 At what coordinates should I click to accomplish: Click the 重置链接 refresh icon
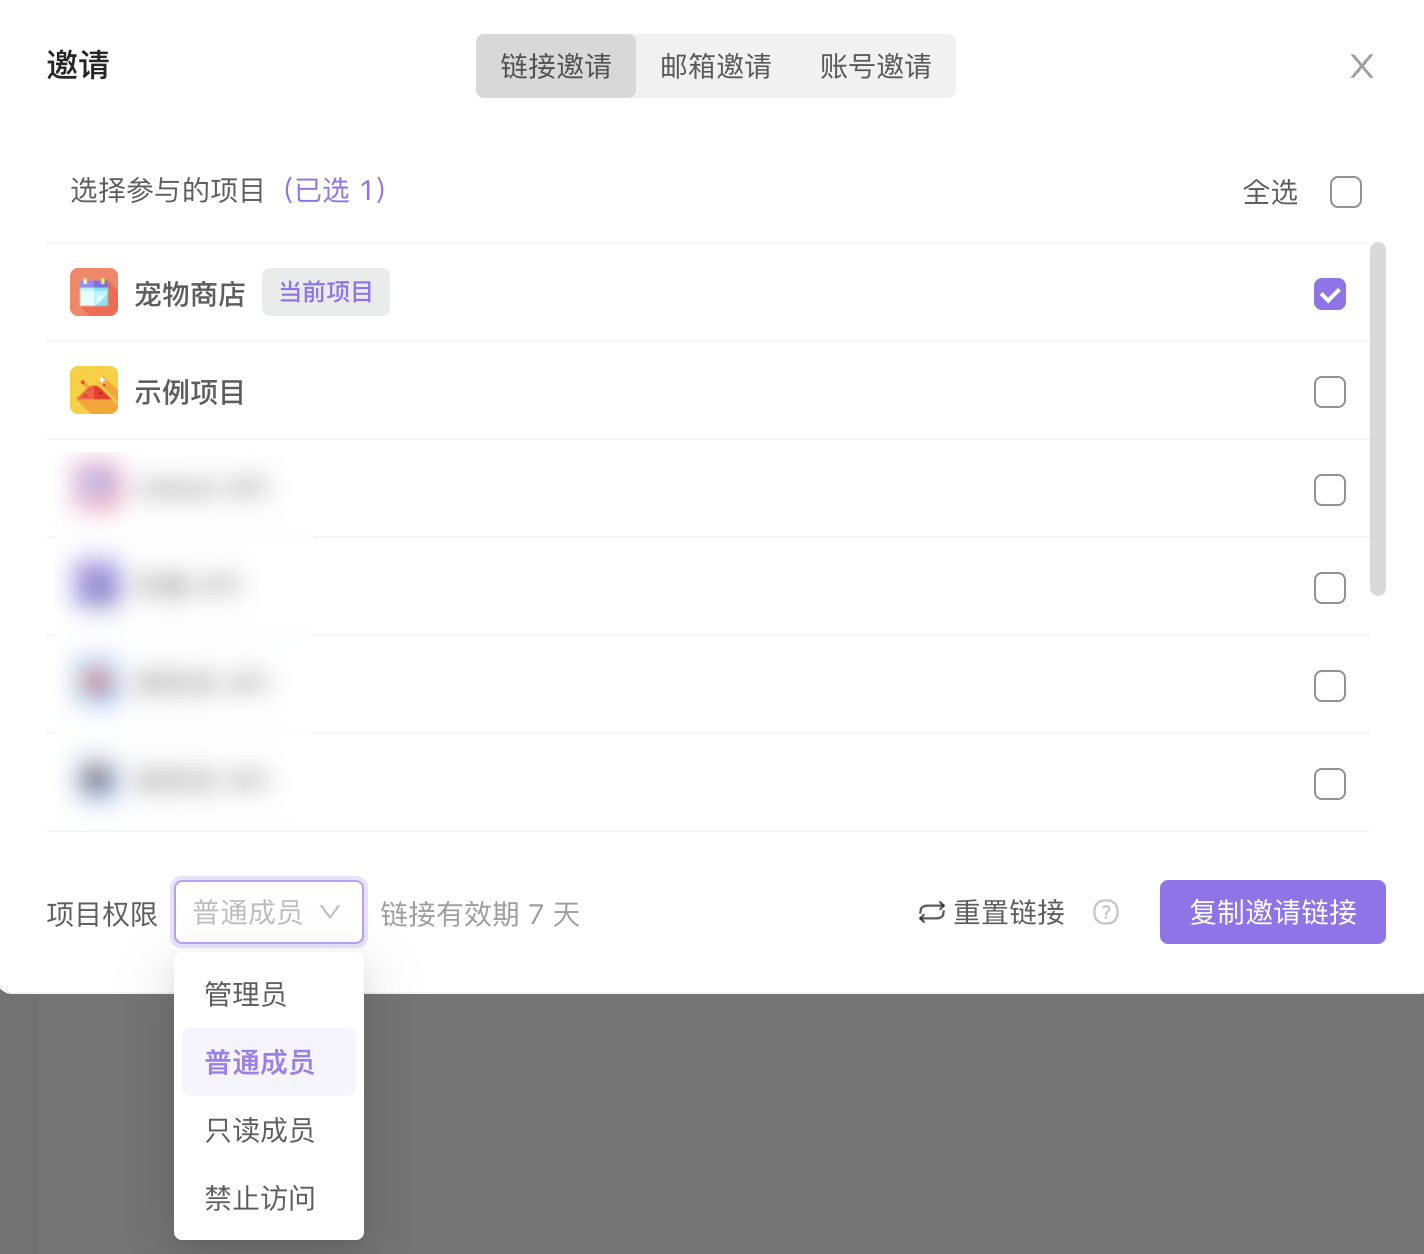pyautogui.click(x=931, y=912)
